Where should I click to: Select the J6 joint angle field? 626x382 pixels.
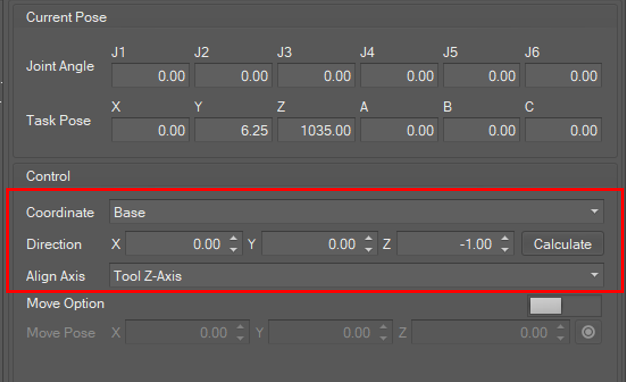coord(563,75)
